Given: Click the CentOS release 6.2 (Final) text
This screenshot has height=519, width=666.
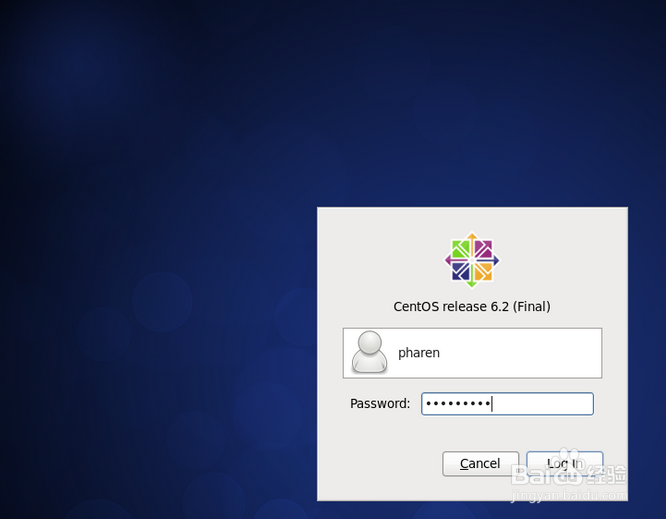Looking at the screenshot, I should click(472, 307).
